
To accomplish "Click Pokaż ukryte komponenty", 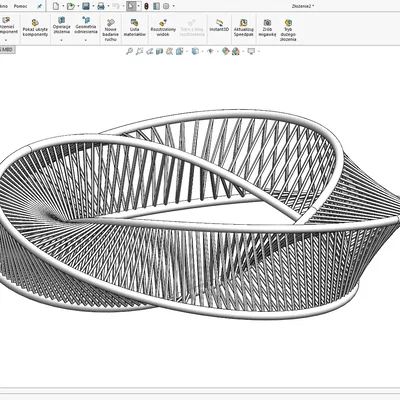I will (35, 28).
